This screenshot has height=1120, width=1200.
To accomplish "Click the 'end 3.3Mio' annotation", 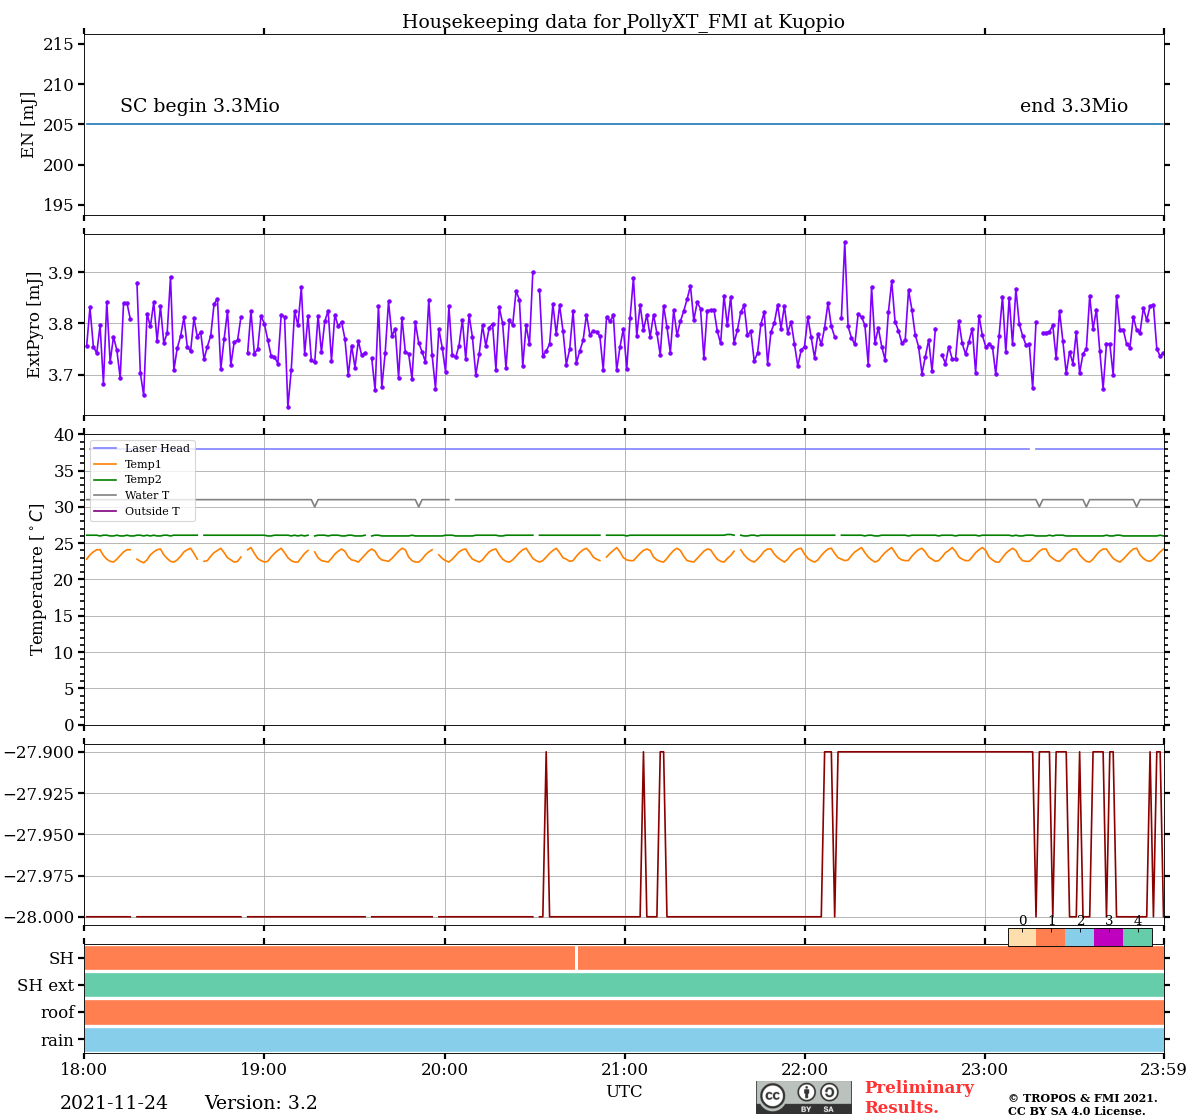I will (x=1074, y=106).
